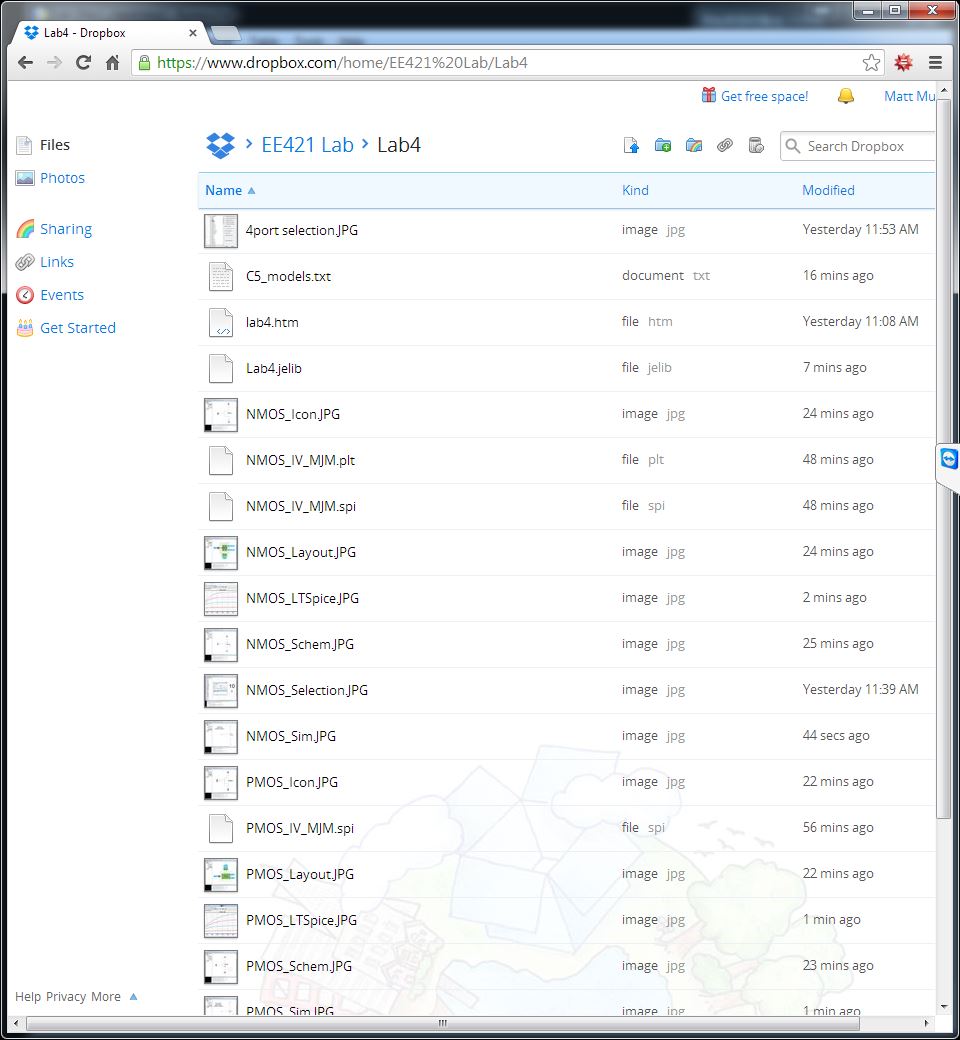Click the Privacy footer link

66,996
